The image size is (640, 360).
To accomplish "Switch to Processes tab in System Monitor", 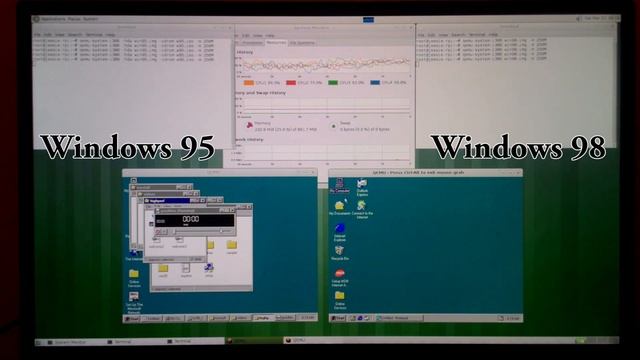I will click(252, 42).
